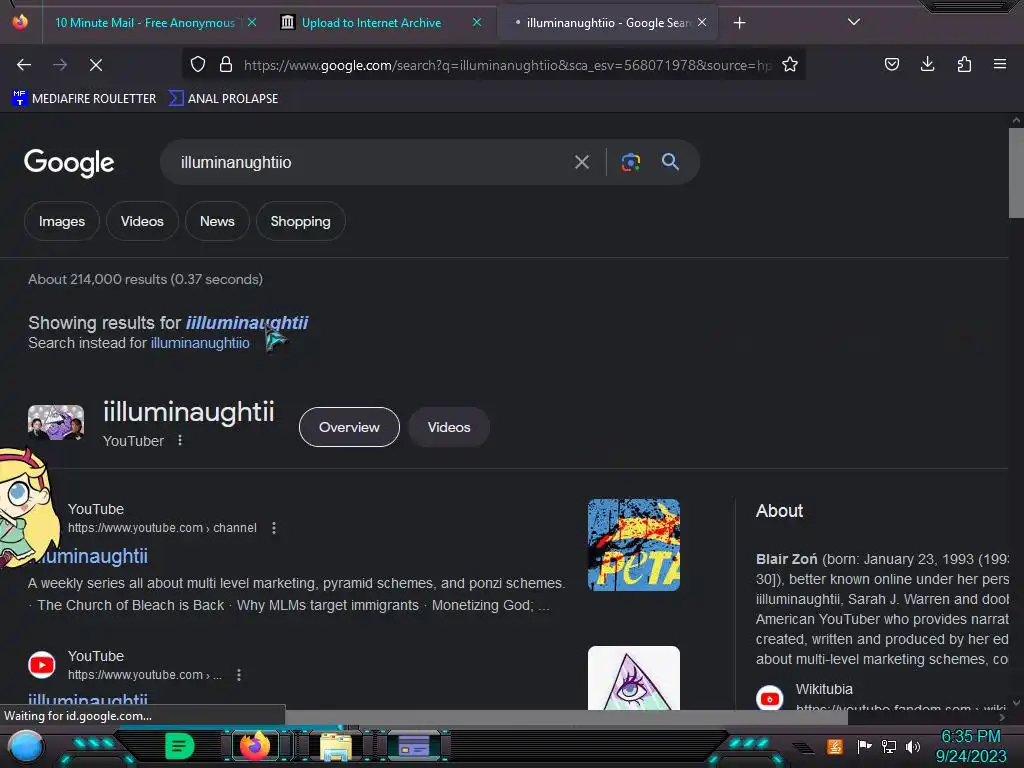1024x768 pixels.
Task: Open the network tray icon
Action: pyautogui.click(x=889, y=746)
